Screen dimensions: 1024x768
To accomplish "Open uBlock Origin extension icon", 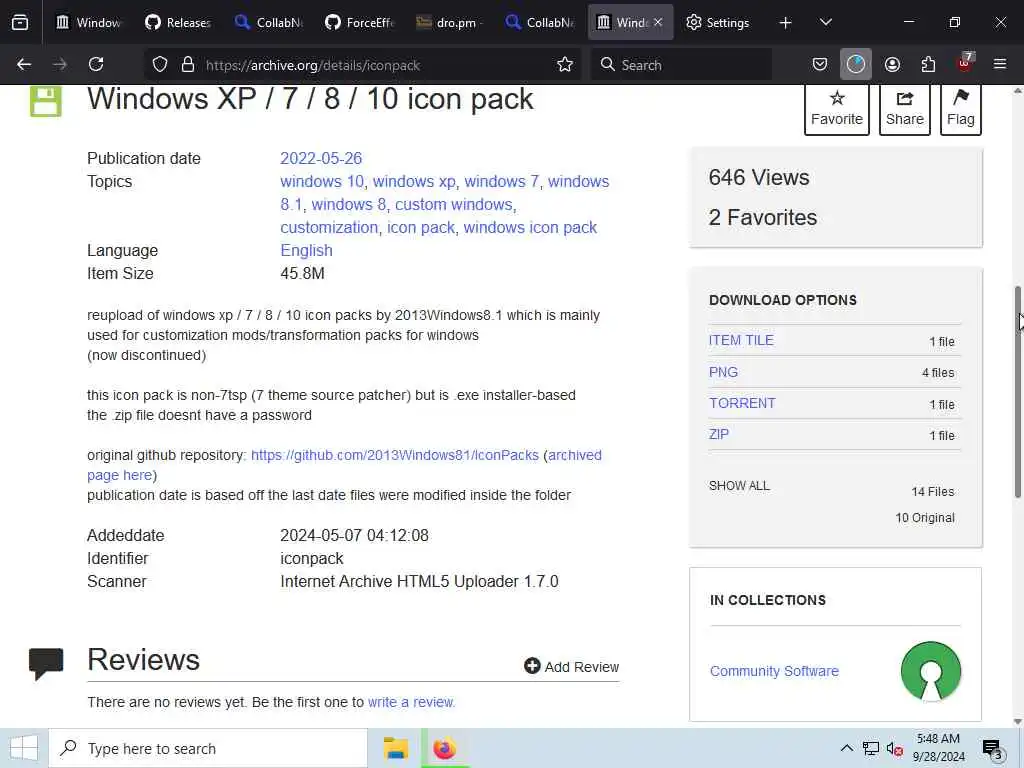I will click(x=965, y=63).
